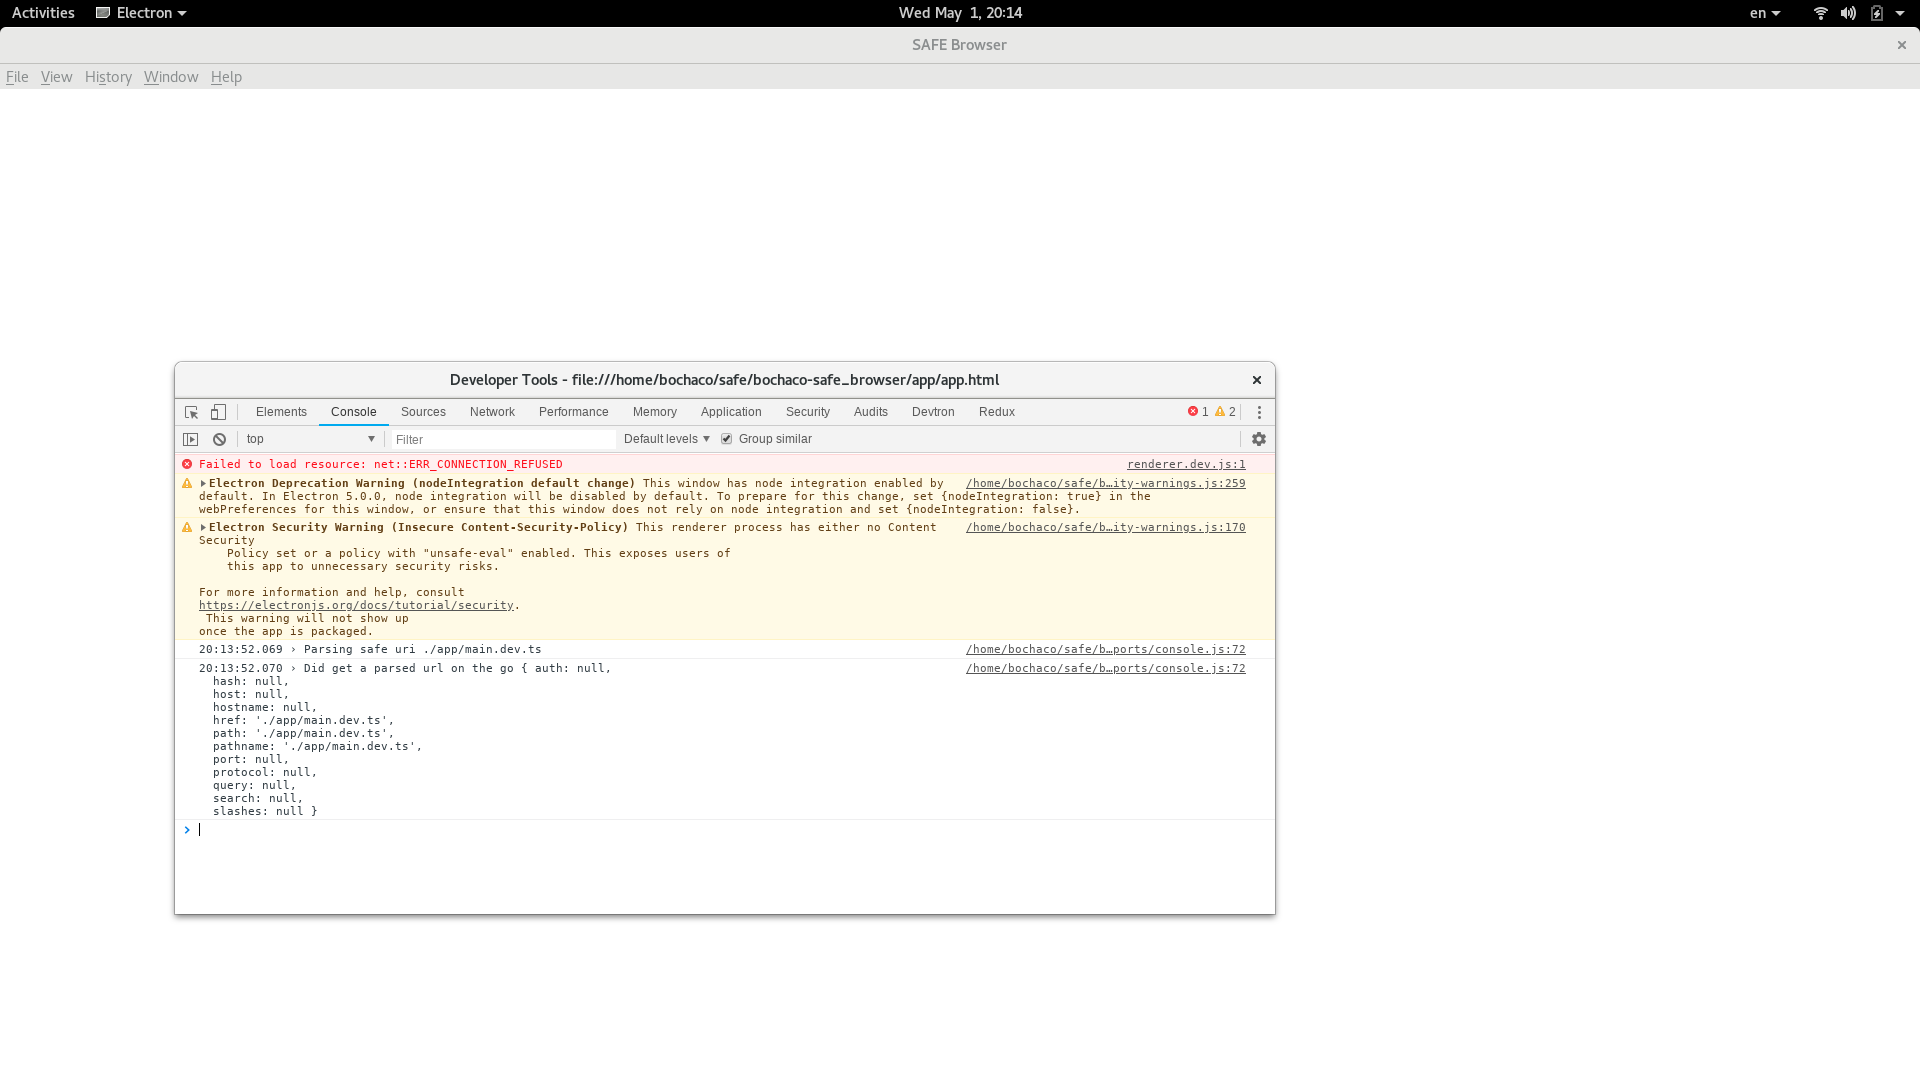Expand the Electron Security Warning entry
This screenshot has height=1080, width=1920.
tap(202, 527)
